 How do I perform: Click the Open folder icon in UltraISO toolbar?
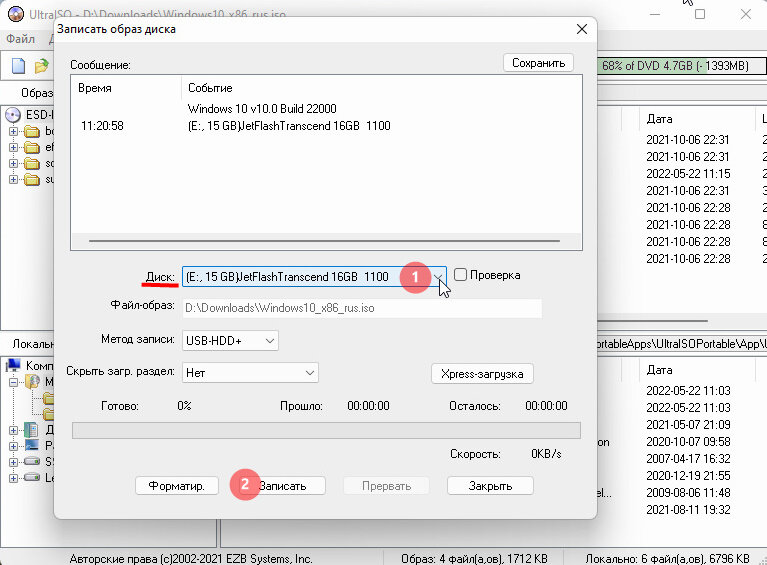(42, 66)
